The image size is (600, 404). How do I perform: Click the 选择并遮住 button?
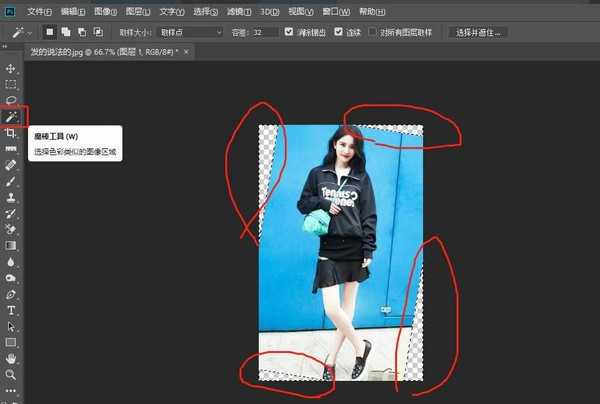pyautogui.click(x=481, y=32)
